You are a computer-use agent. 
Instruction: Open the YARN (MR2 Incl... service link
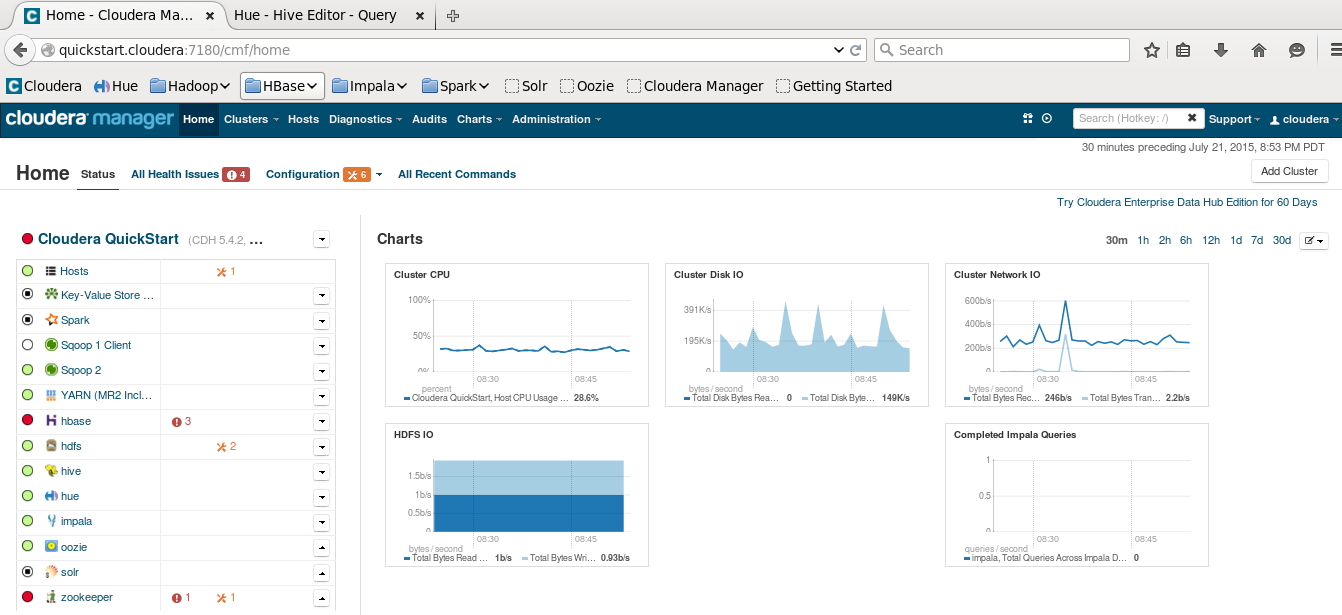(107, 395)
